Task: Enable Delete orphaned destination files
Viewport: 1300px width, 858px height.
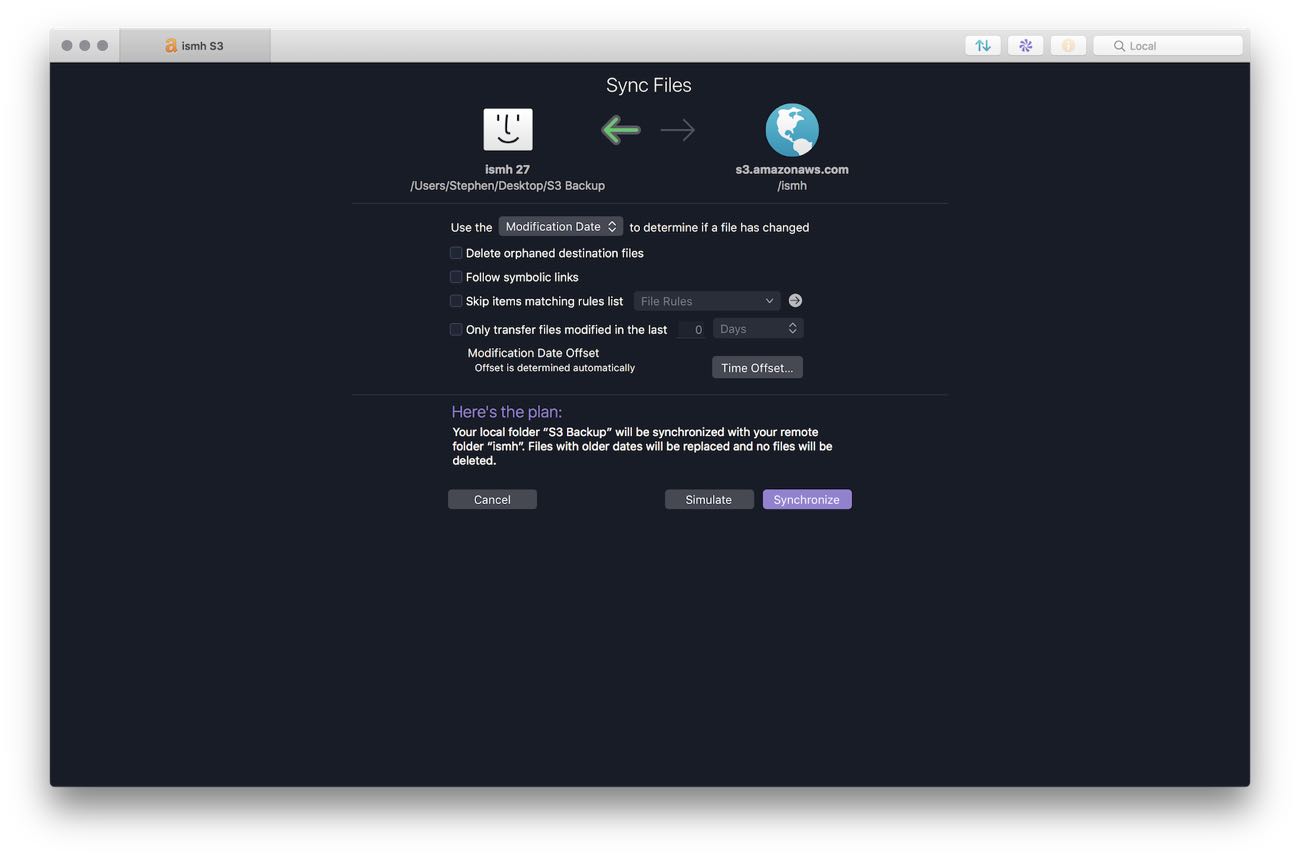Action: pos(456,253)
